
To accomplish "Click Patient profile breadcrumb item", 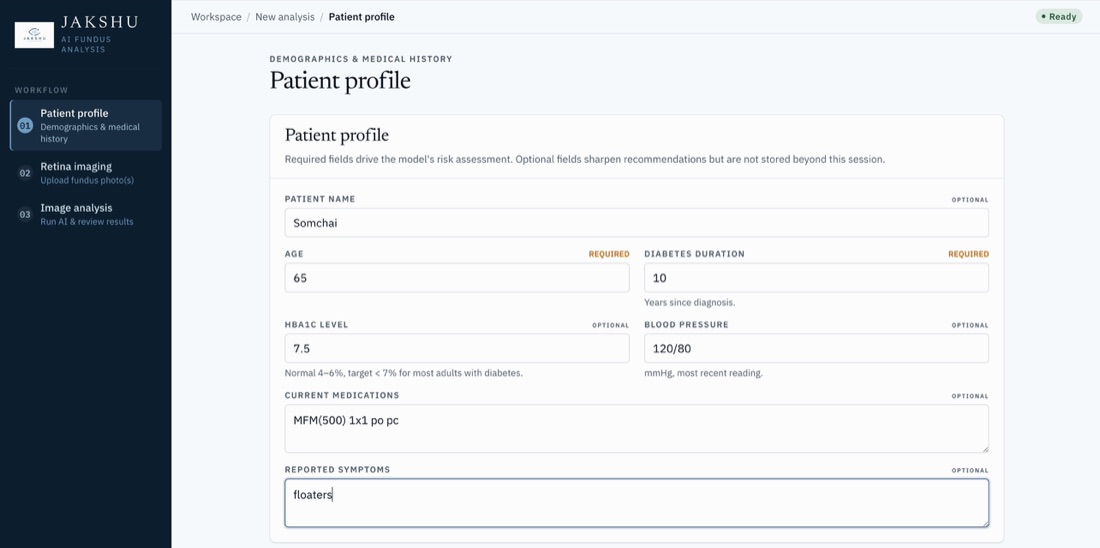I will click(361, 17).
